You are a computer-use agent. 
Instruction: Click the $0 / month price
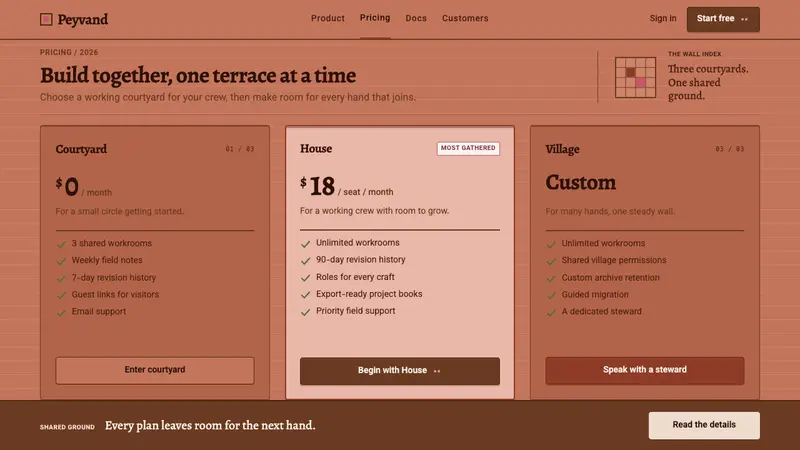(84, 187)
